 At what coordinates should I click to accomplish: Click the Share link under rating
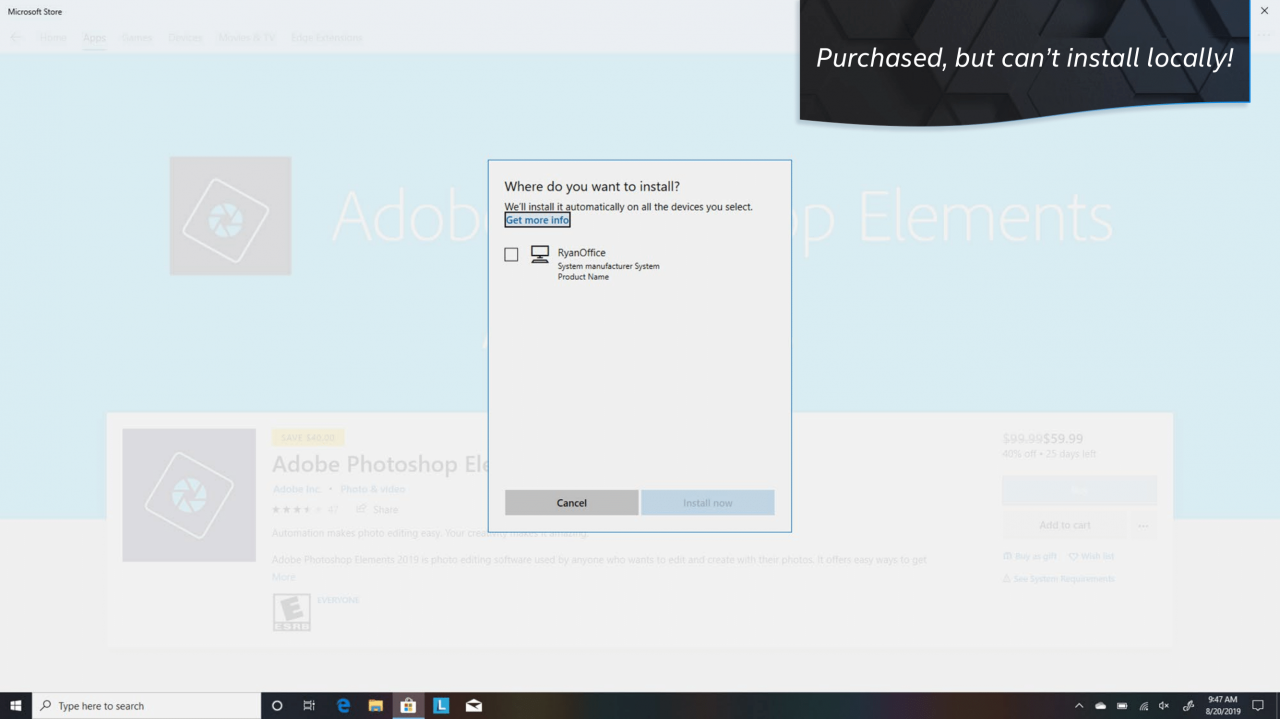point(377,509)
